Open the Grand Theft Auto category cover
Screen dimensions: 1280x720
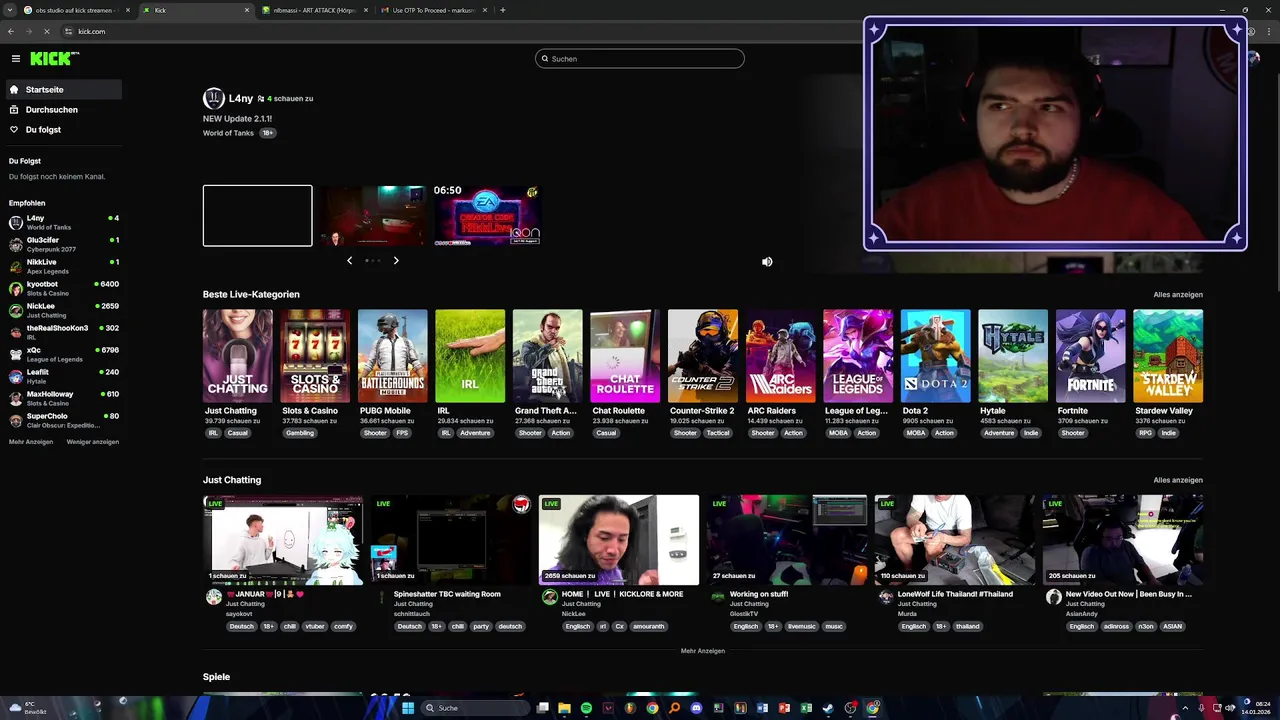click(x=547, y=356)
